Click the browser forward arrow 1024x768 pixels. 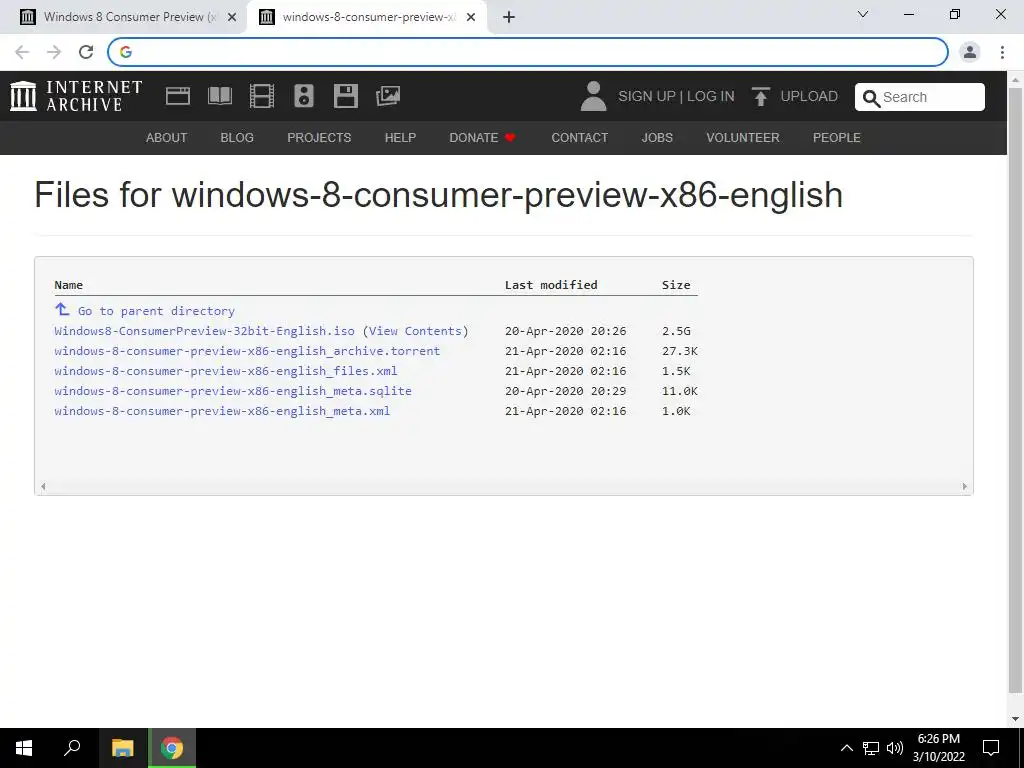click(54, 52)
